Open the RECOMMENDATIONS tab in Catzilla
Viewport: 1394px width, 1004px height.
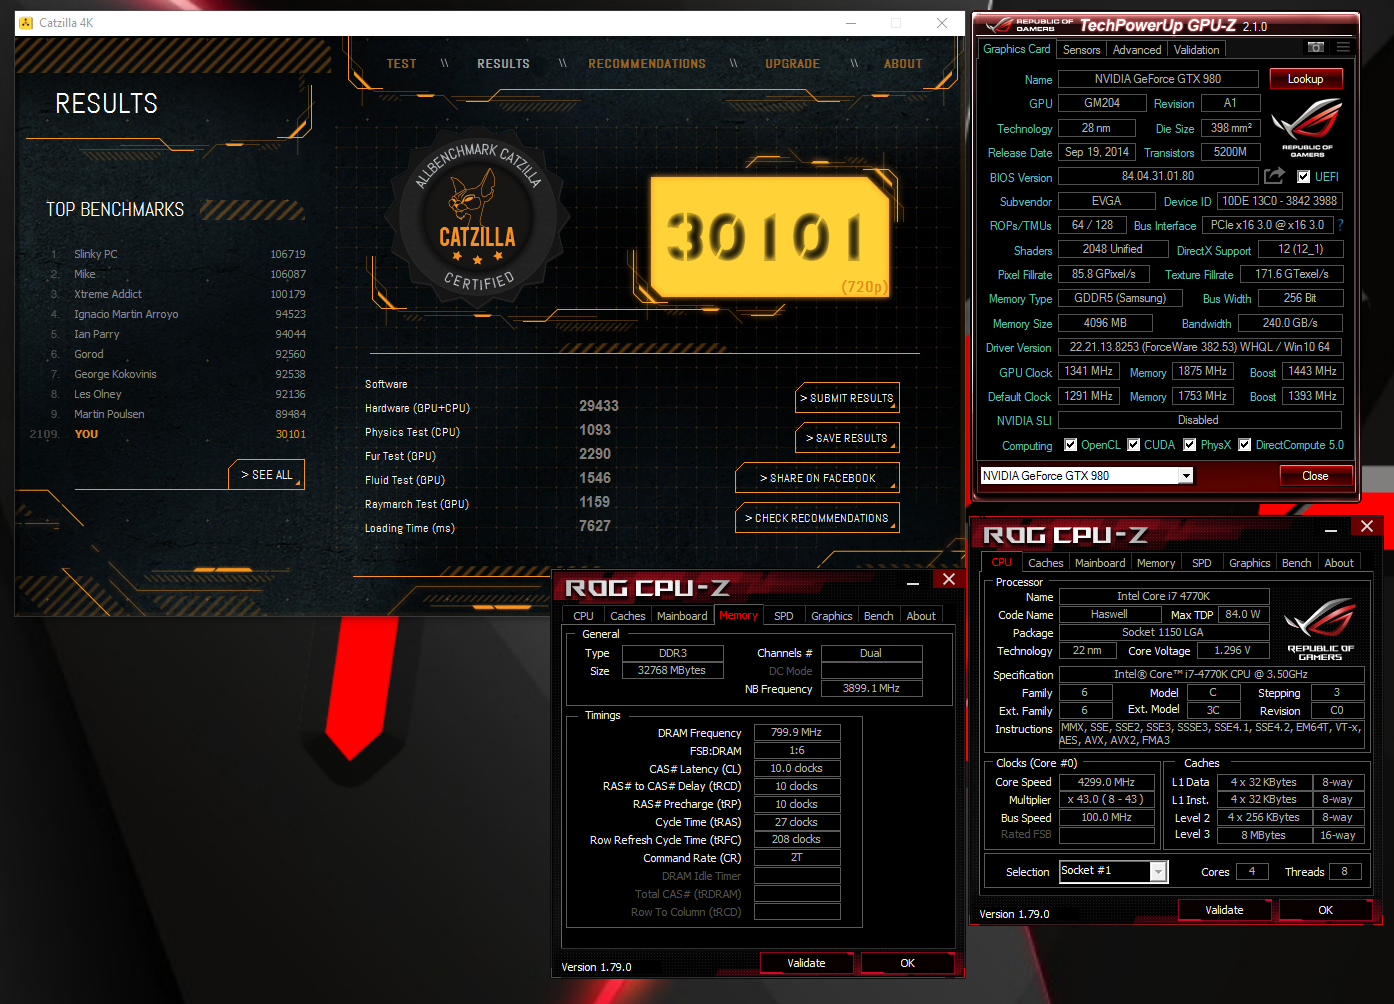pos(647,64)
